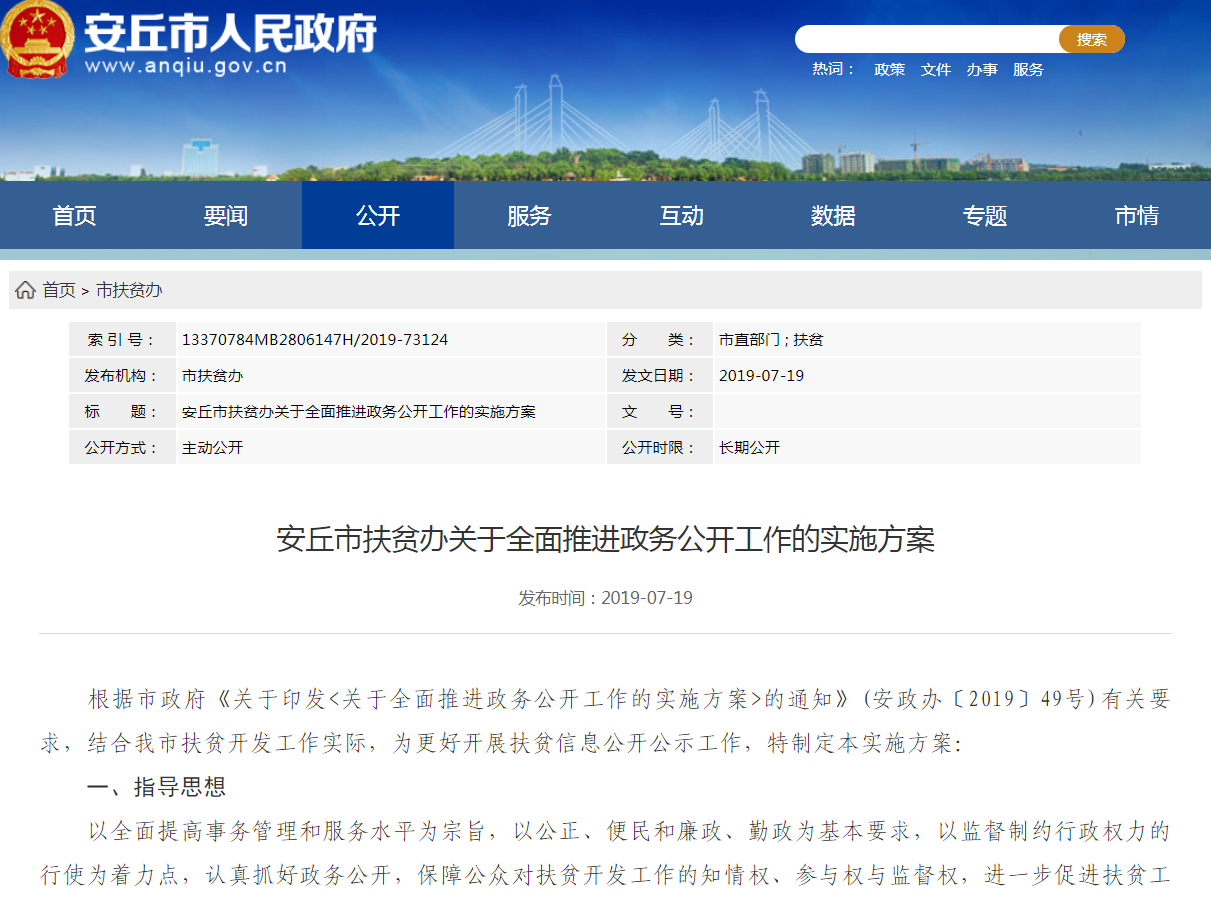Click the 发布时间：2019-07-19 line
The height and width of the screenshot is (901, 1211).
605,598
